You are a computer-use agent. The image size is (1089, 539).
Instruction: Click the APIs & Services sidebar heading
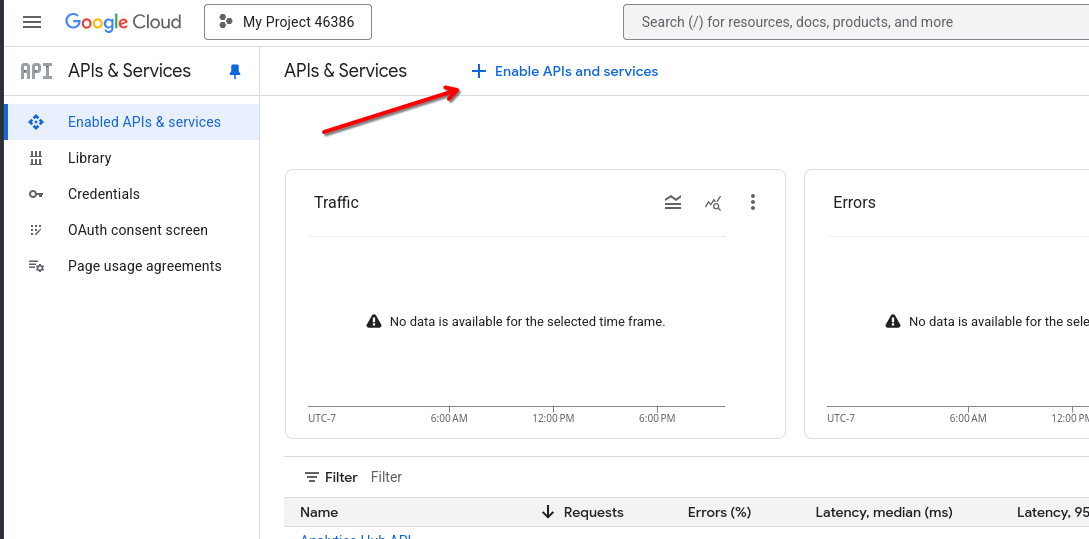click(x=129, y=71)
